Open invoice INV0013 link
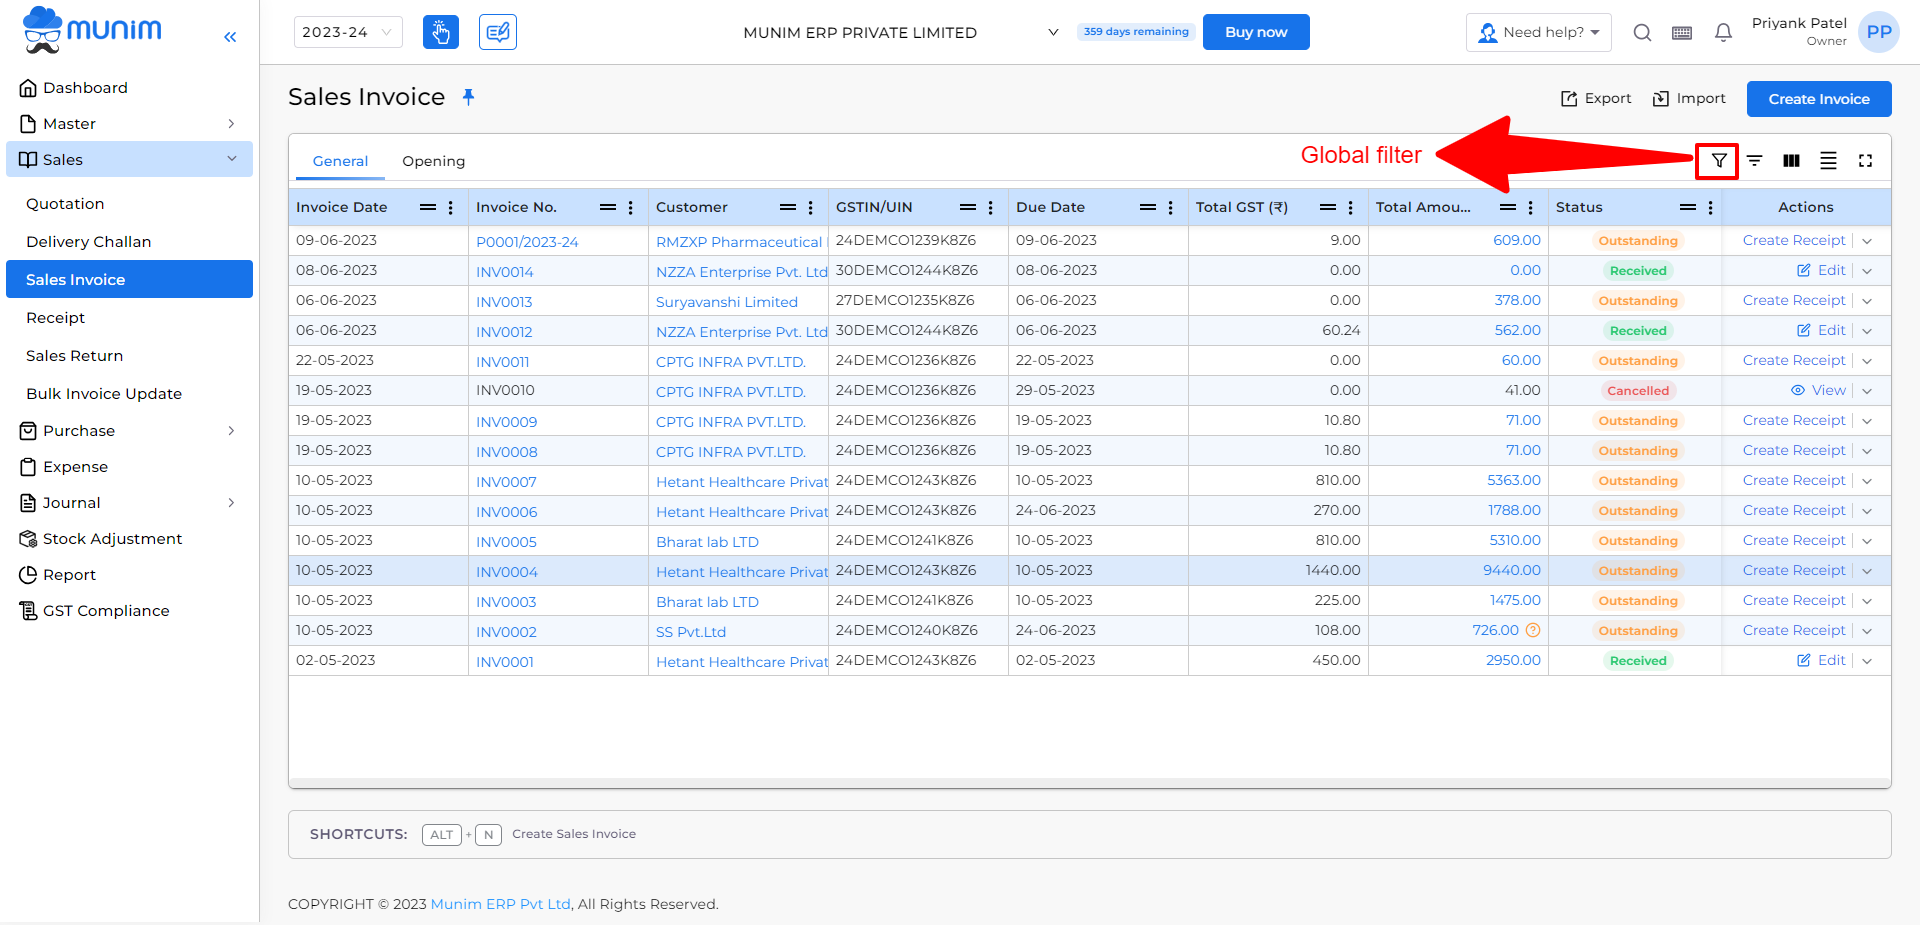The image size is (1920, 926). click(x=504, y=302)
